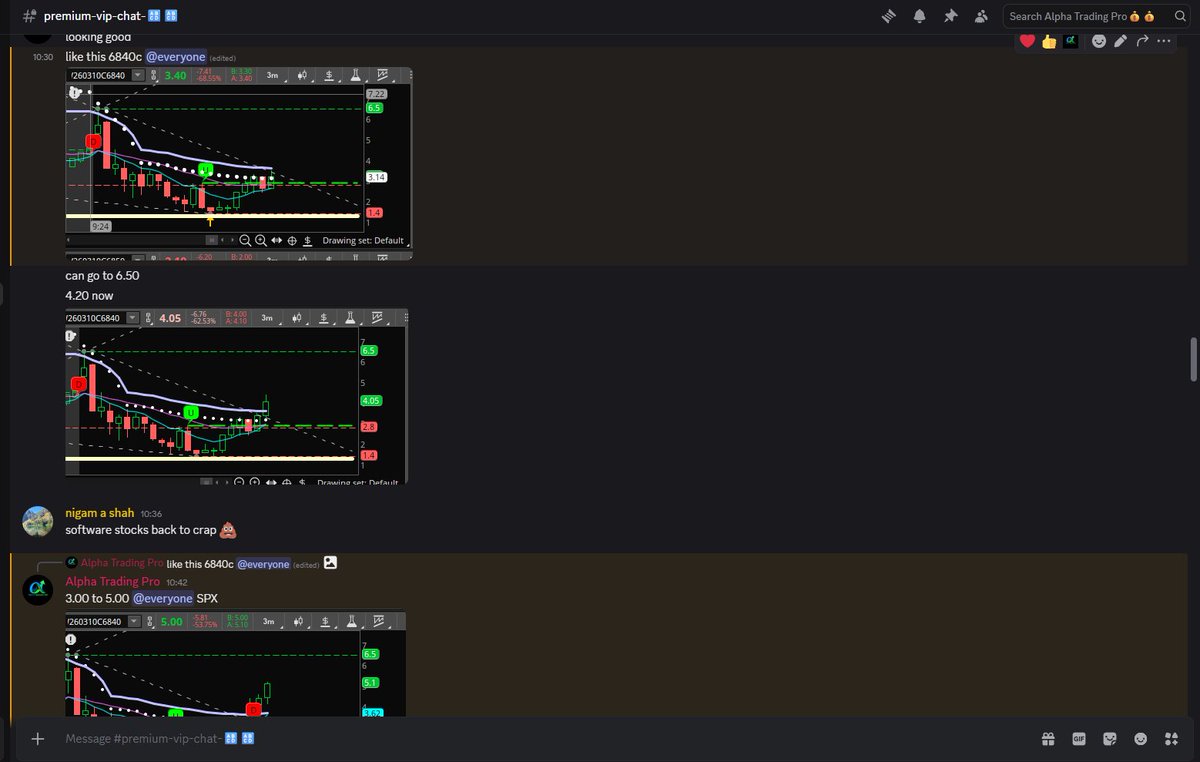Open the emoji picker in message bar
Image resolution: width=1200 pixels, height=762 pixels.
[x=1141, y=739]
